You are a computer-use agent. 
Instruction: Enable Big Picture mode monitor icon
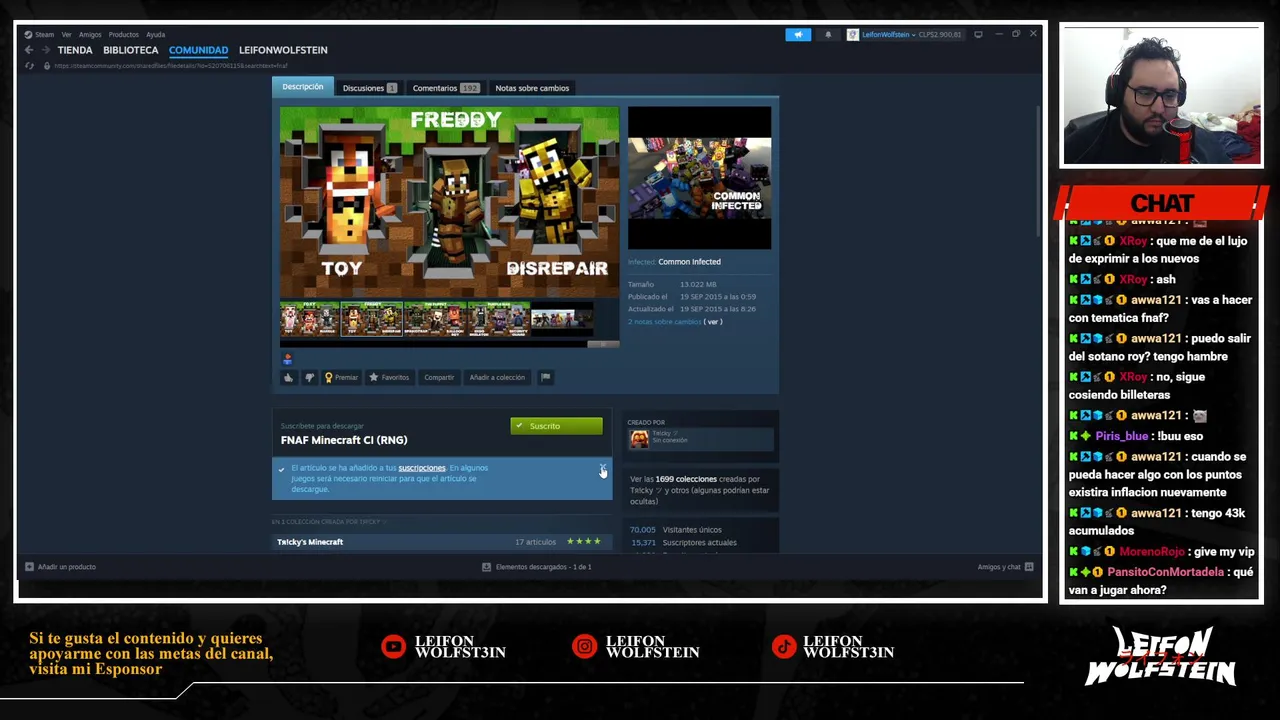(x=978, y=34)
